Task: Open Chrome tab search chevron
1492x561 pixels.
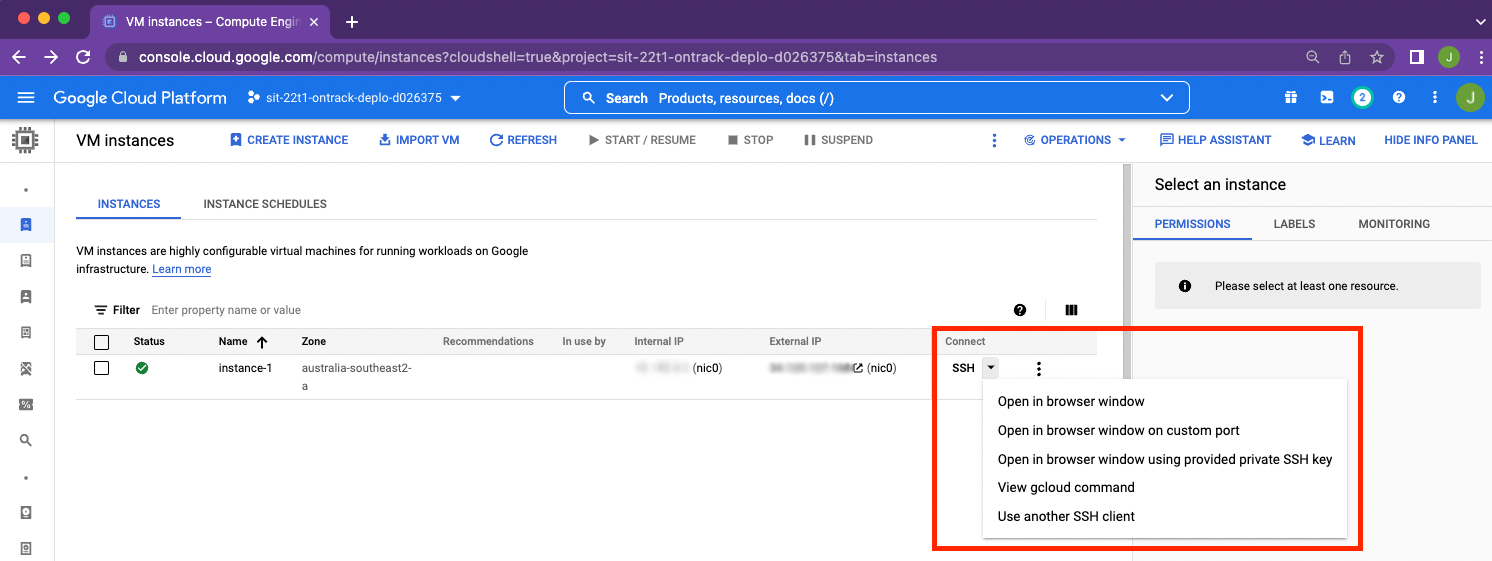Action: (x=1479, y=21)
